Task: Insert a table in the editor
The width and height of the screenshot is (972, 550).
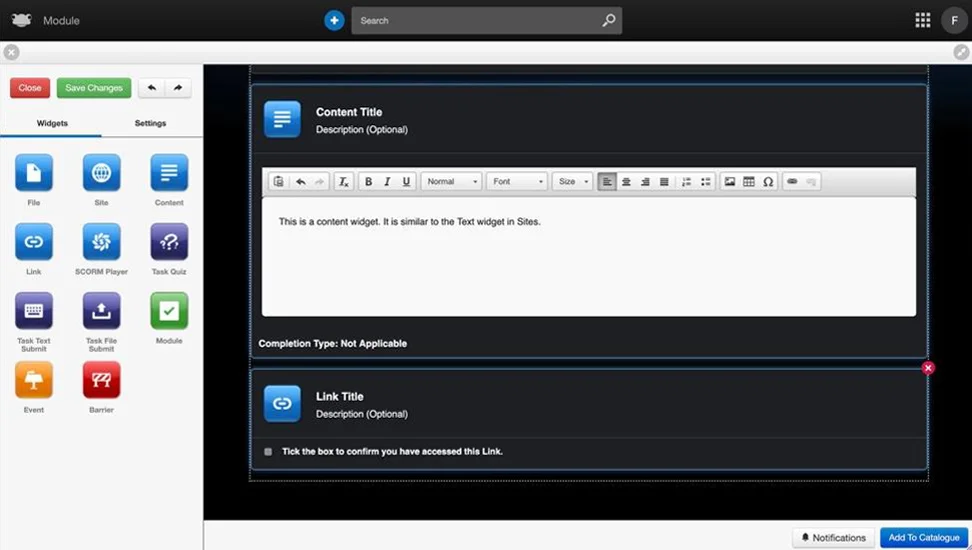Action: 749,182
